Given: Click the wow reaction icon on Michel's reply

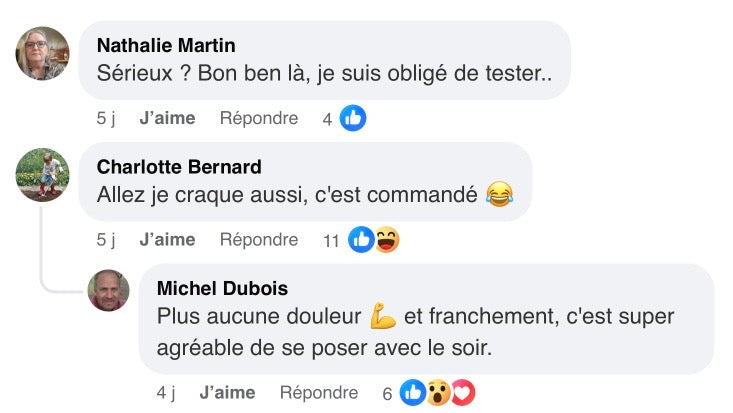Looking at the screenshot, I should coord(437,393).
